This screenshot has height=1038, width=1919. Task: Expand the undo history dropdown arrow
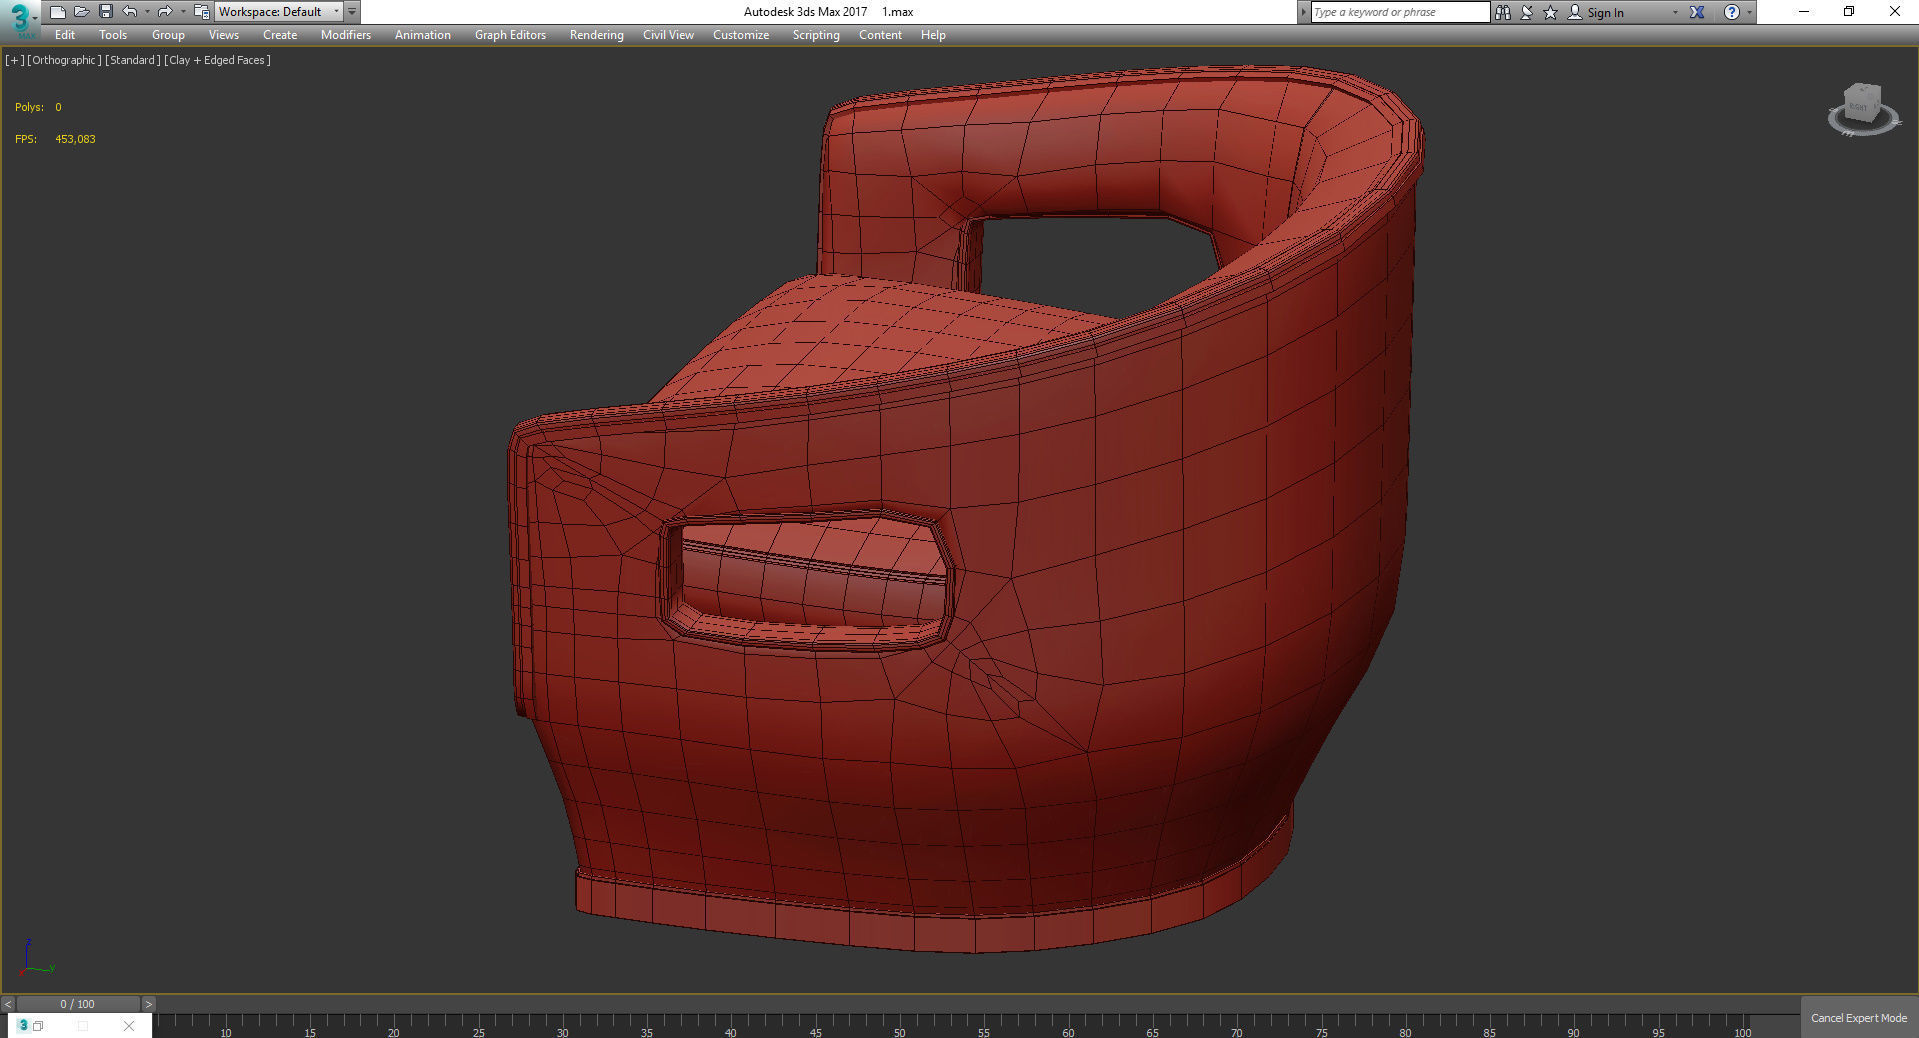[x=147, y=12]
